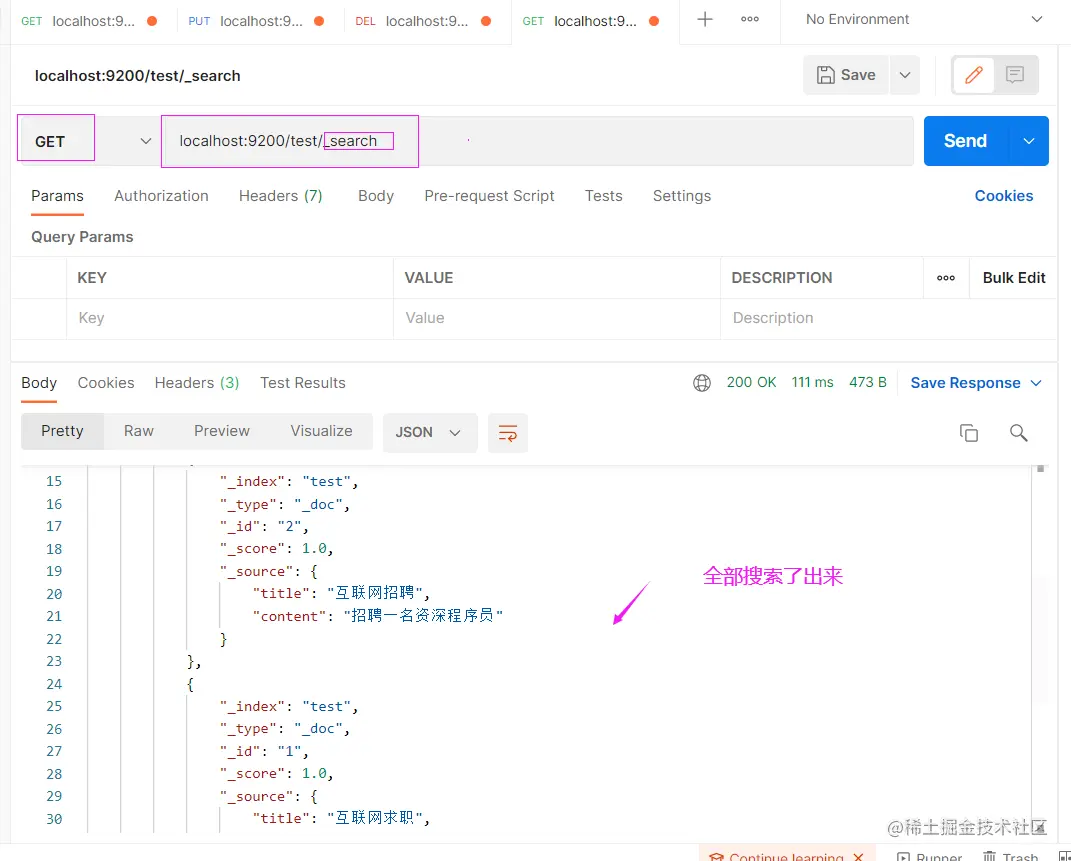Click the globe network icon near 200 OK
Image resolution: width=1071 pixels, height=861 pixels.
tap(701, 383)
